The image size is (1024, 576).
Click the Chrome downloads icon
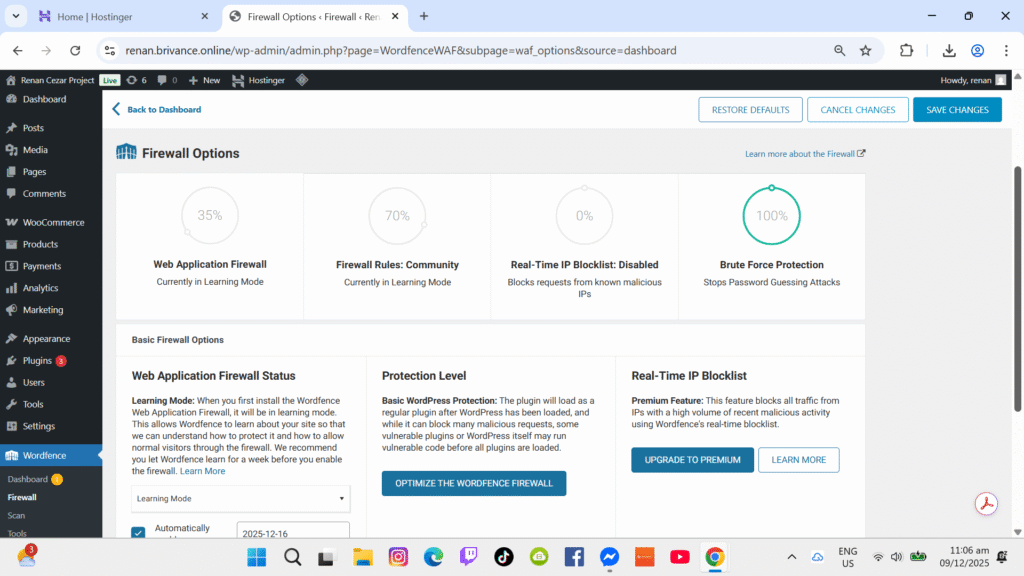(948, 51)
